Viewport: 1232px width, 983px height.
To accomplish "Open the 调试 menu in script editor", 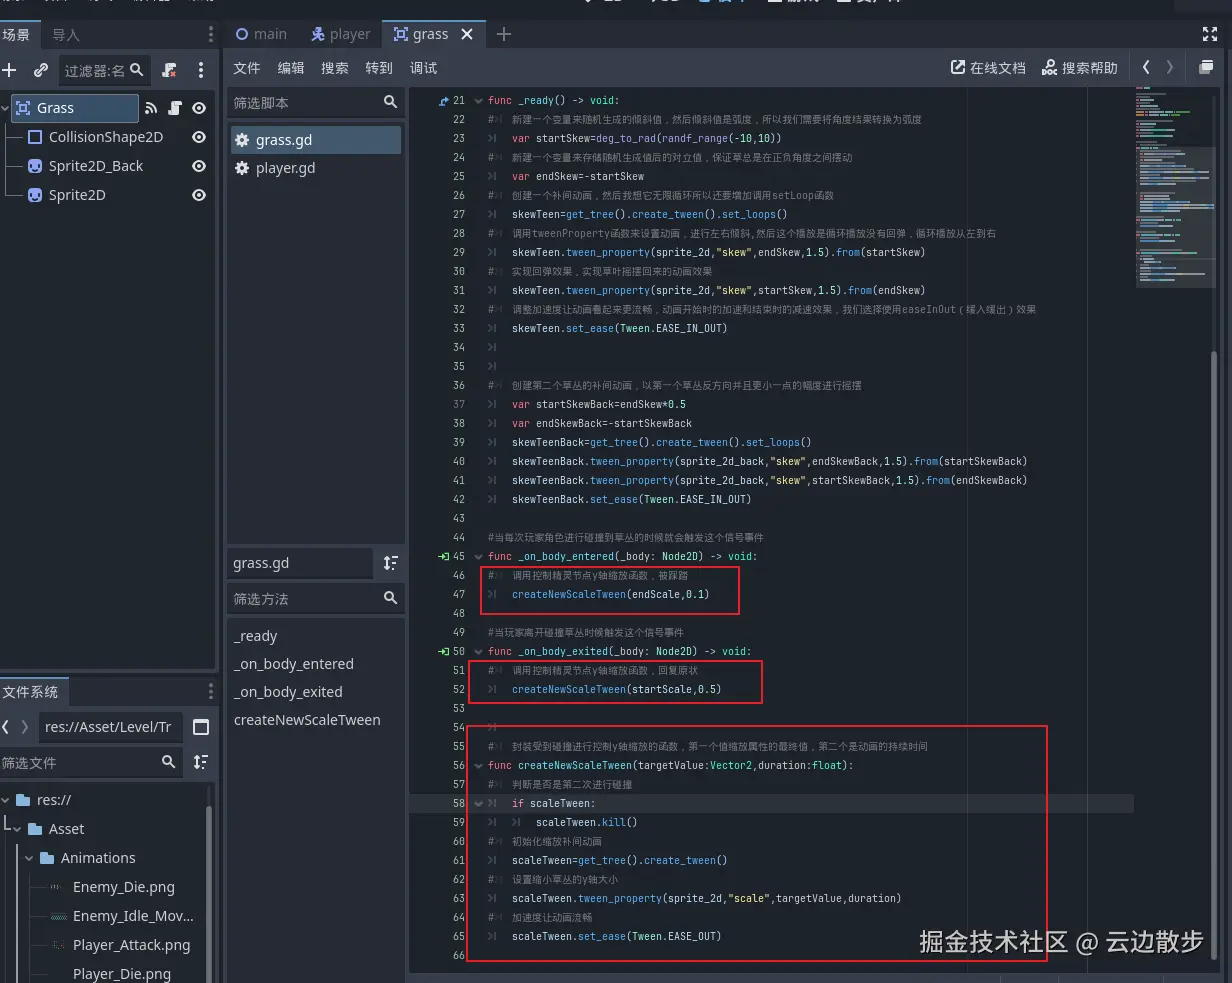I will pos(423,68).
